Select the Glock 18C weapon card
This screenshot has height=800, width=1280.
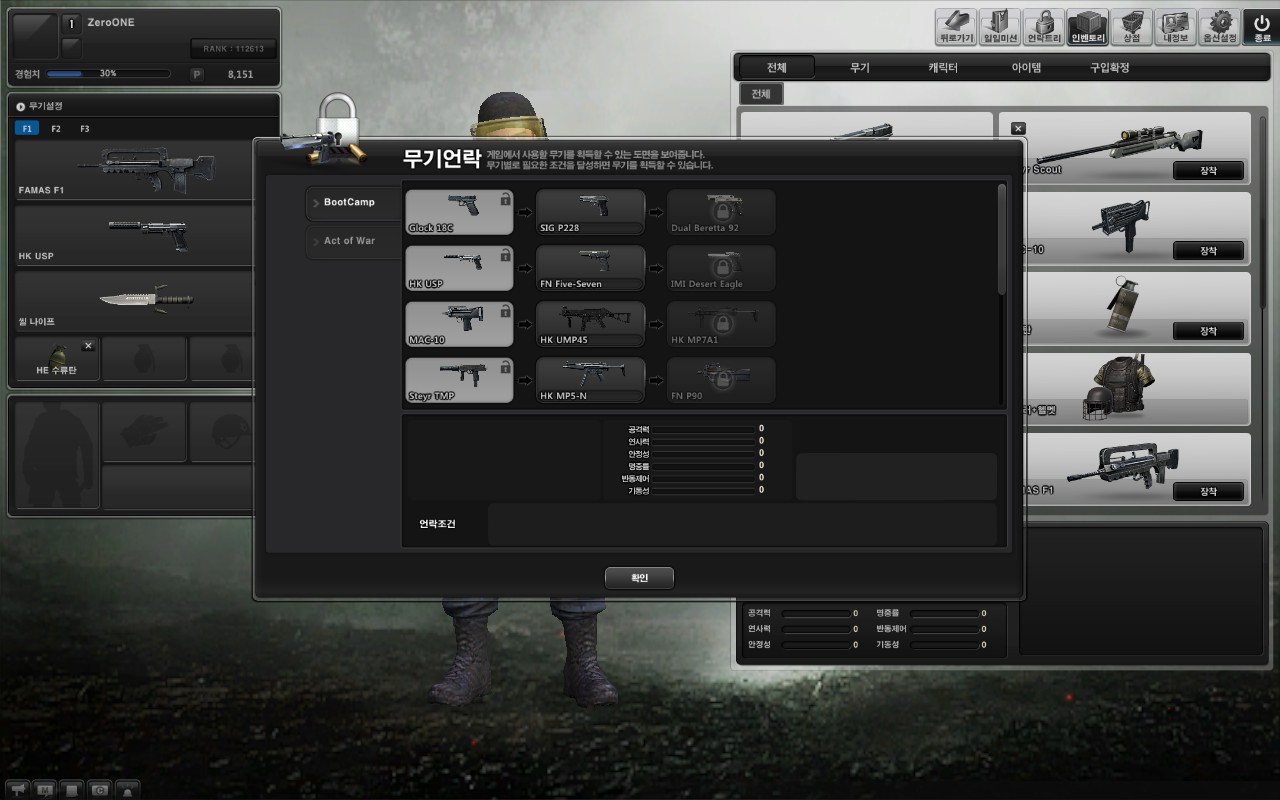click(459, 212)
